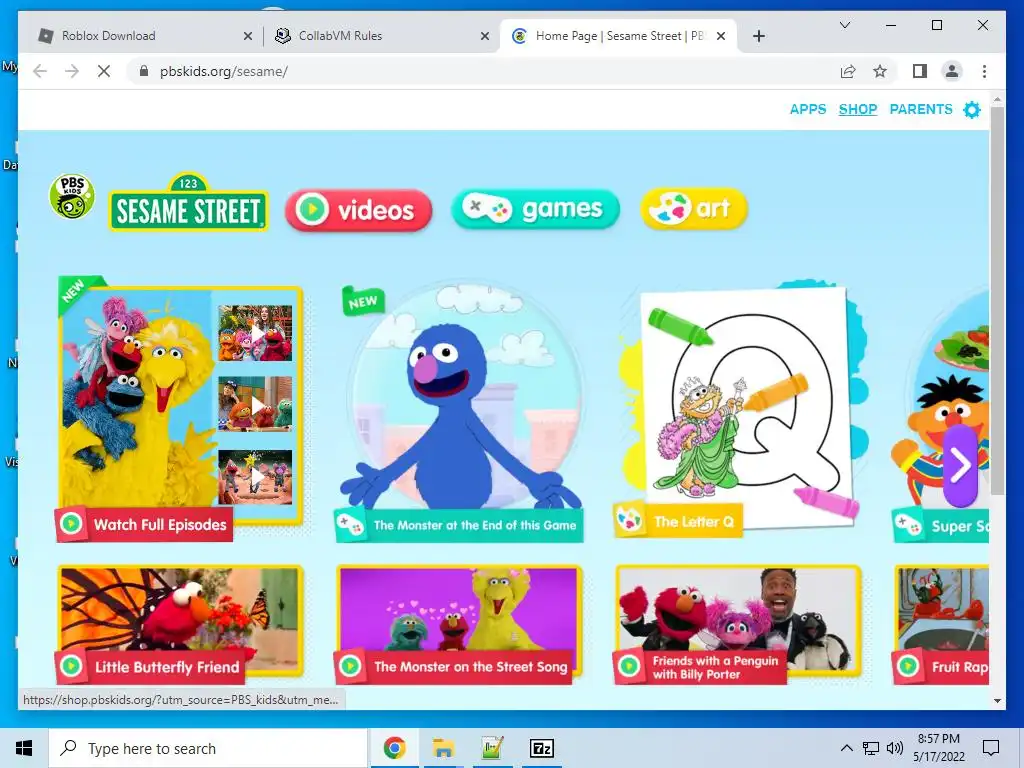
Task: Select the Sesame Street Home Page tab
Action: coord(617,36)
